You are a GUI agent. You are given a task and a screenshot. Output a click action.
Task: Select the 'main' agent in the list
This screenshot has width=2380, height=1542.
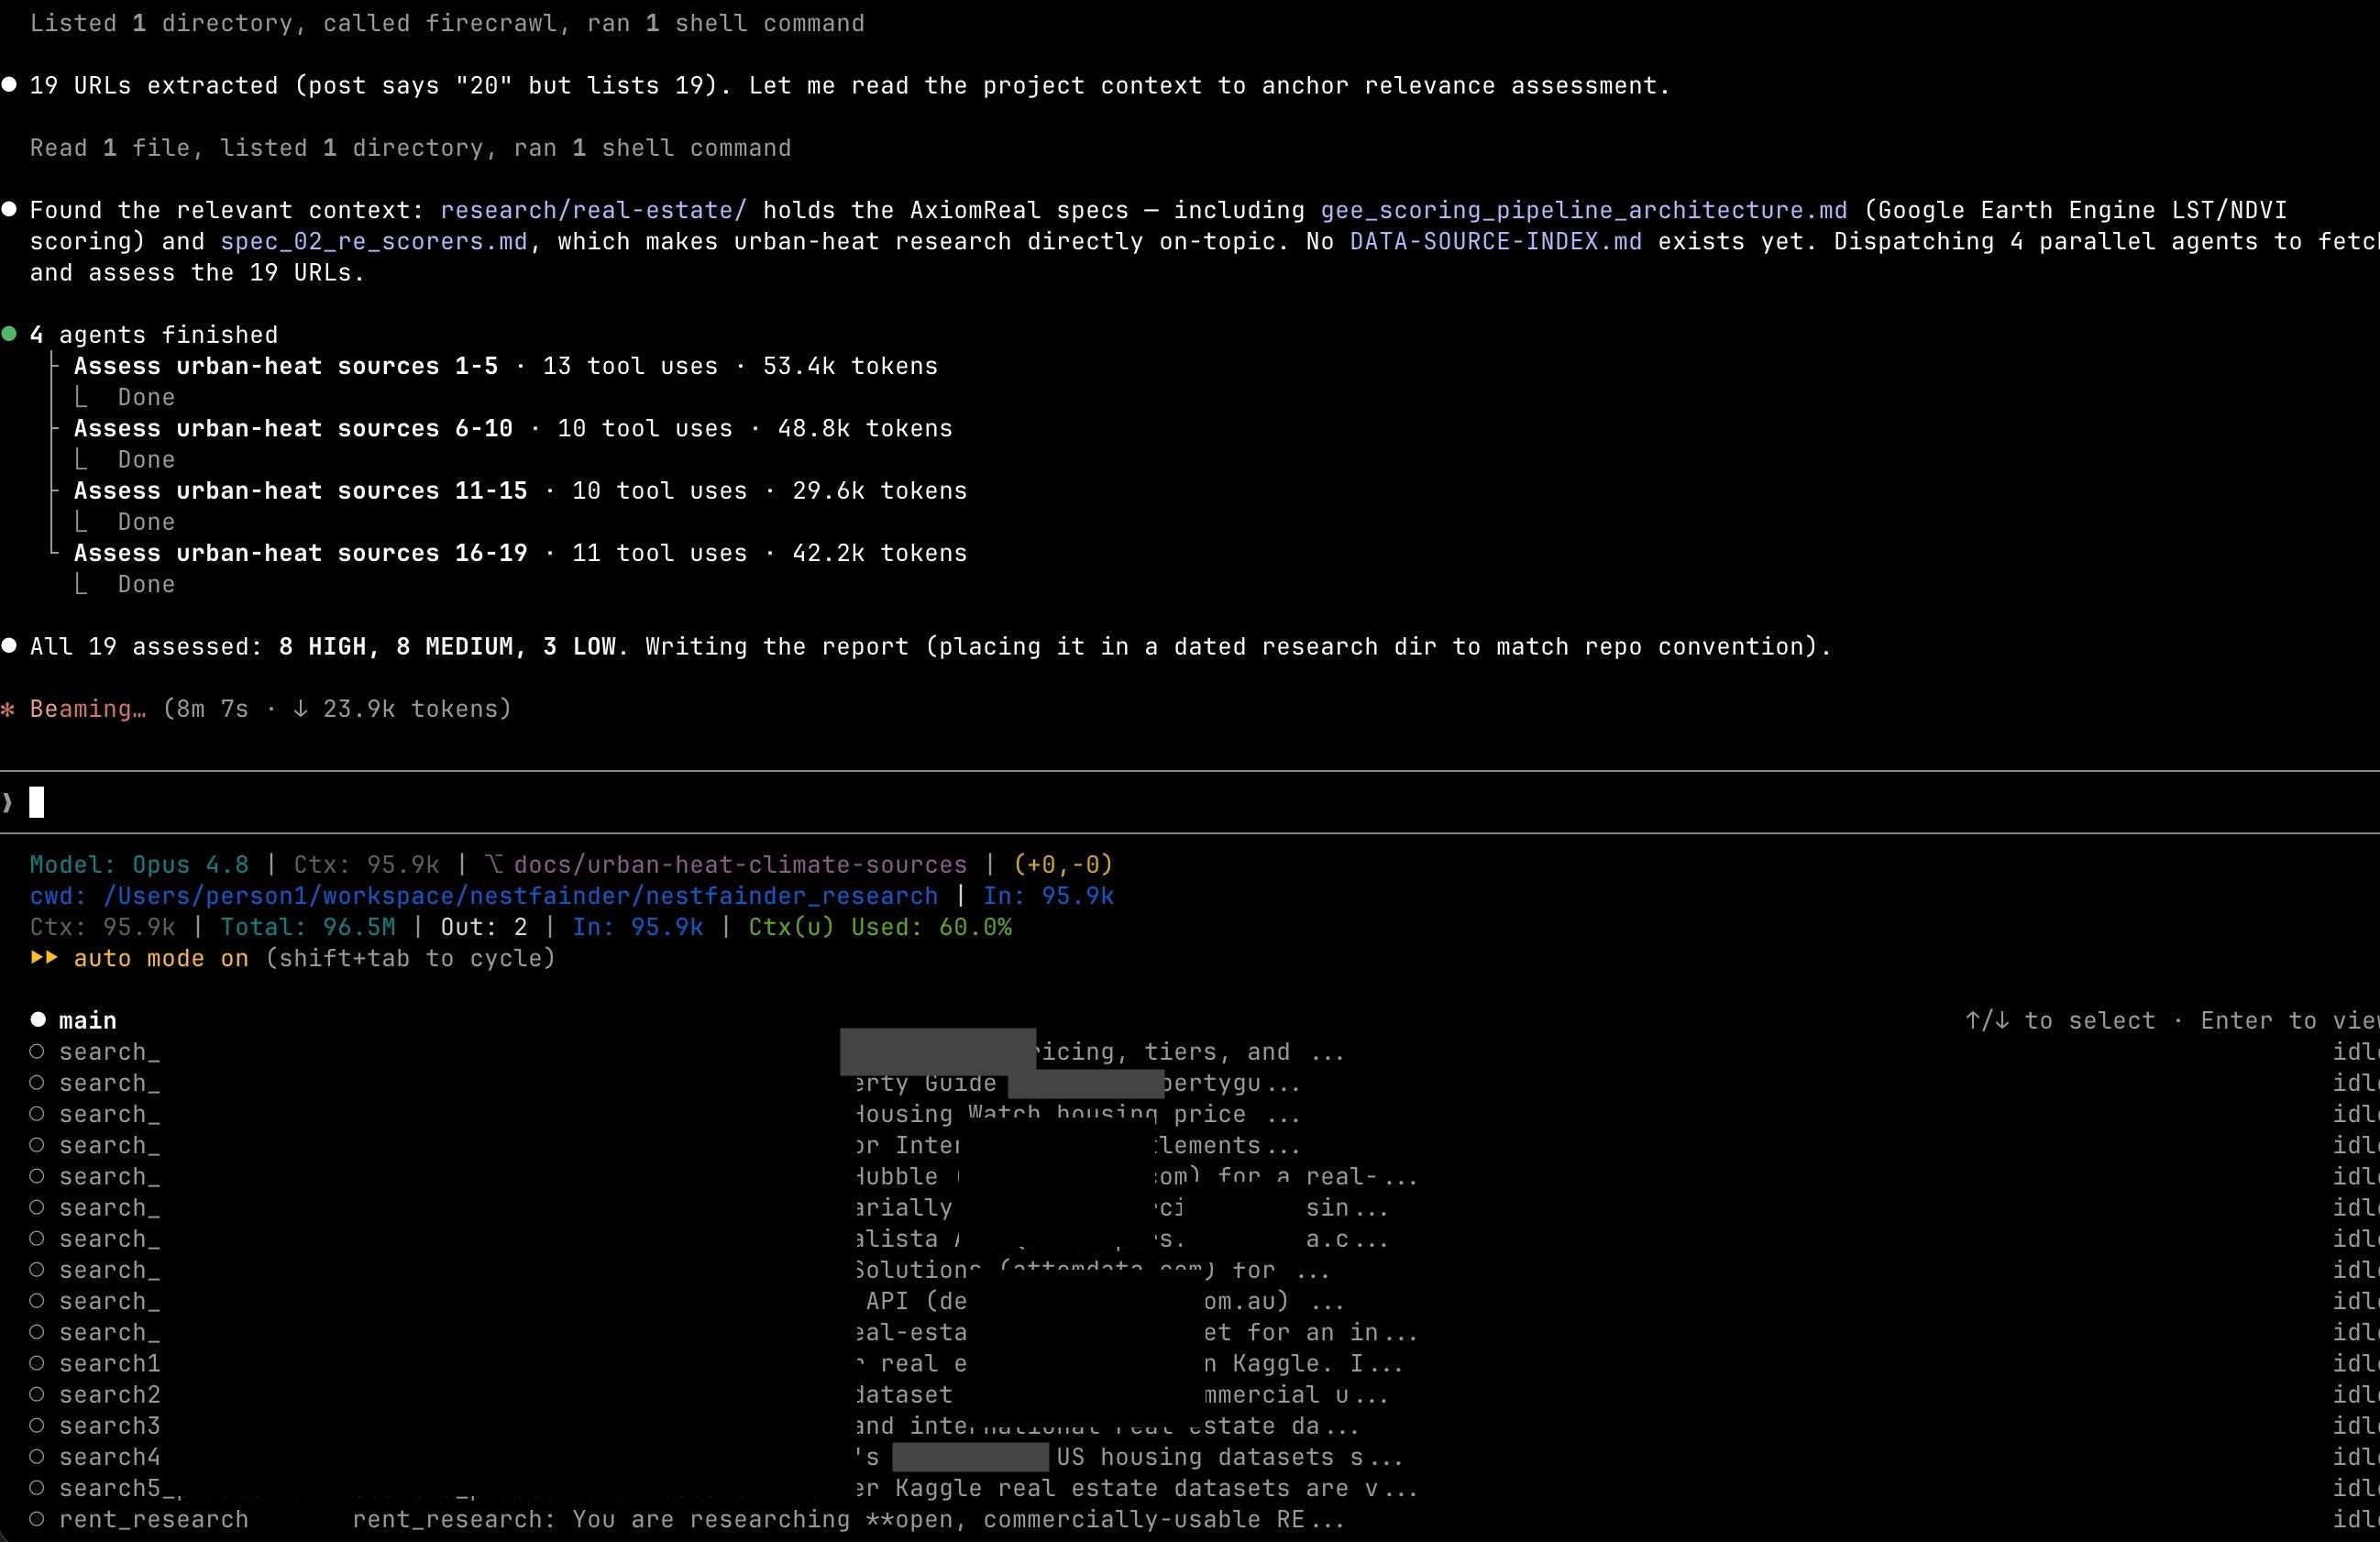(x=87, y=1020)
